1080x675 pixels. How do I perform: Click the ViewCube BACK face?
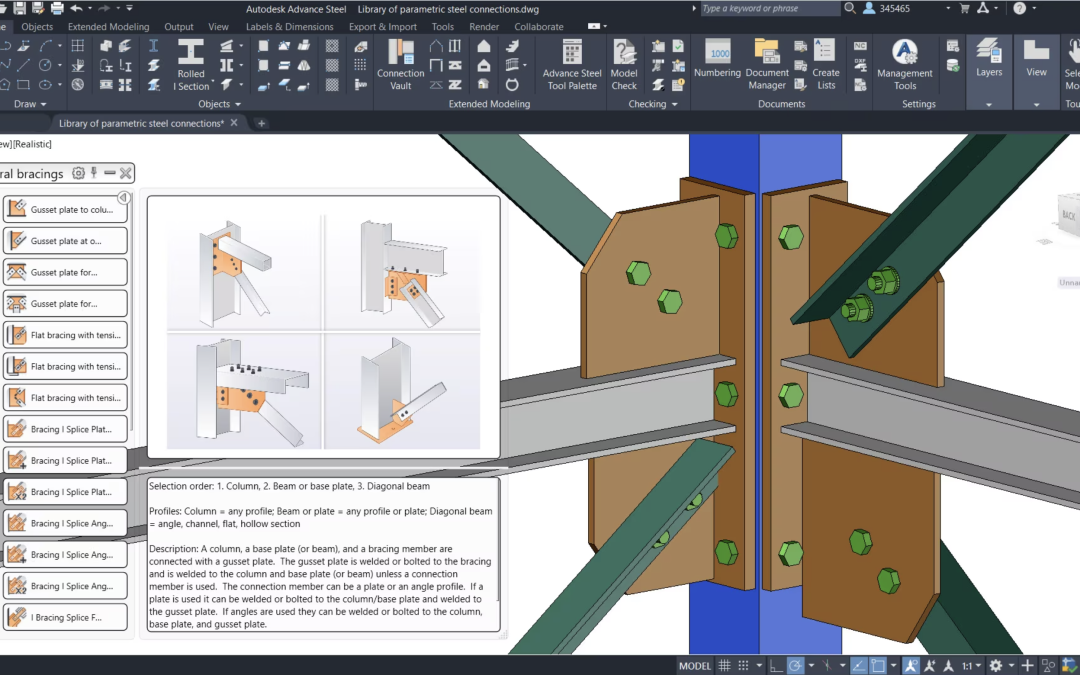pyautogui.click(x=1068, y=216)
